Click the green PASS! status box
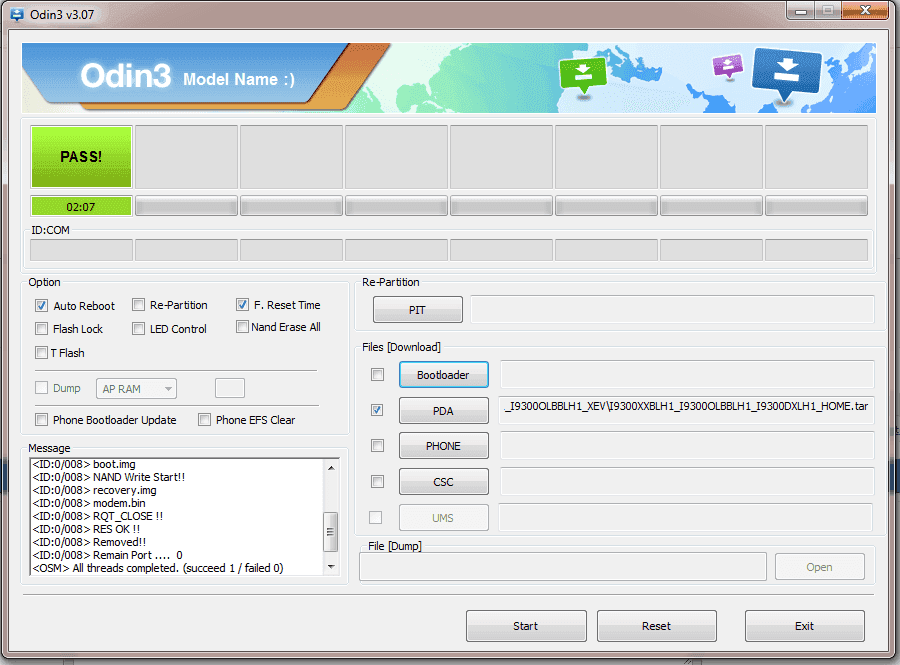This screenshot has height=665, width=900. point(82,157)
